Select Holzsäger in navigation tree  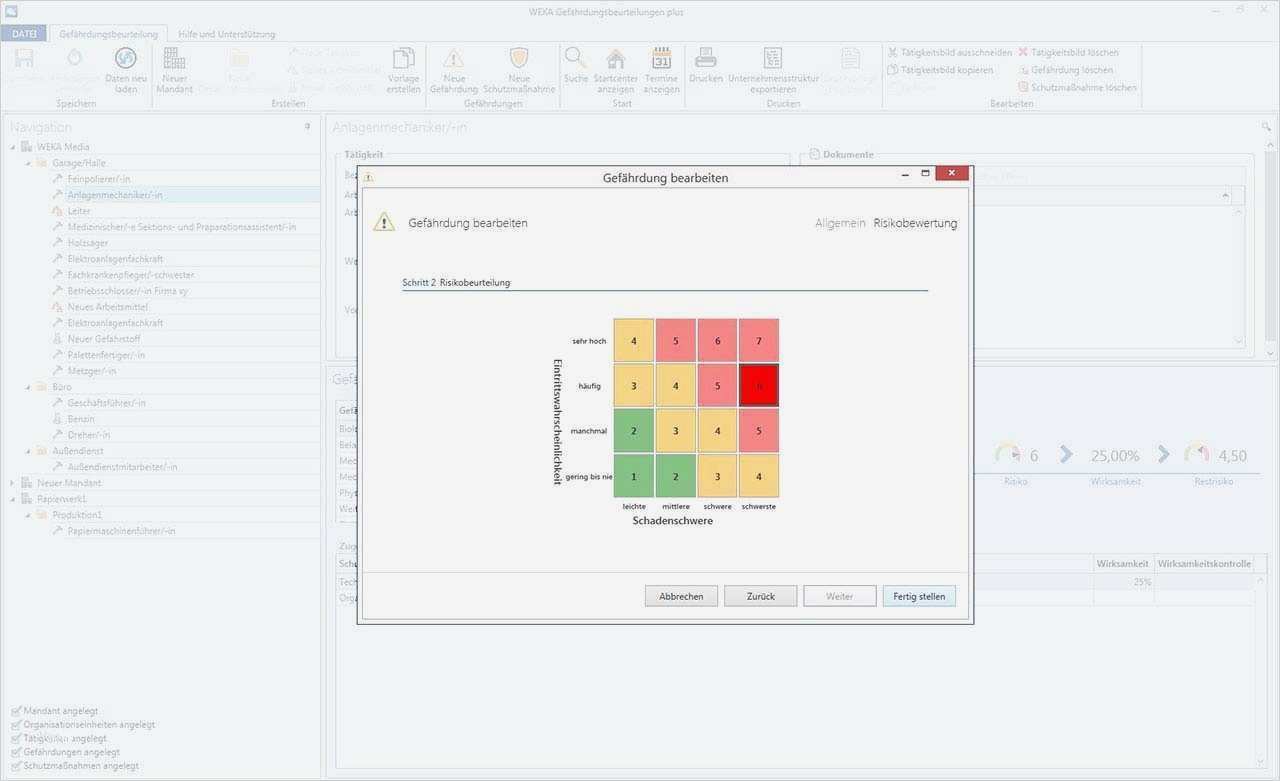coord(88,243)
